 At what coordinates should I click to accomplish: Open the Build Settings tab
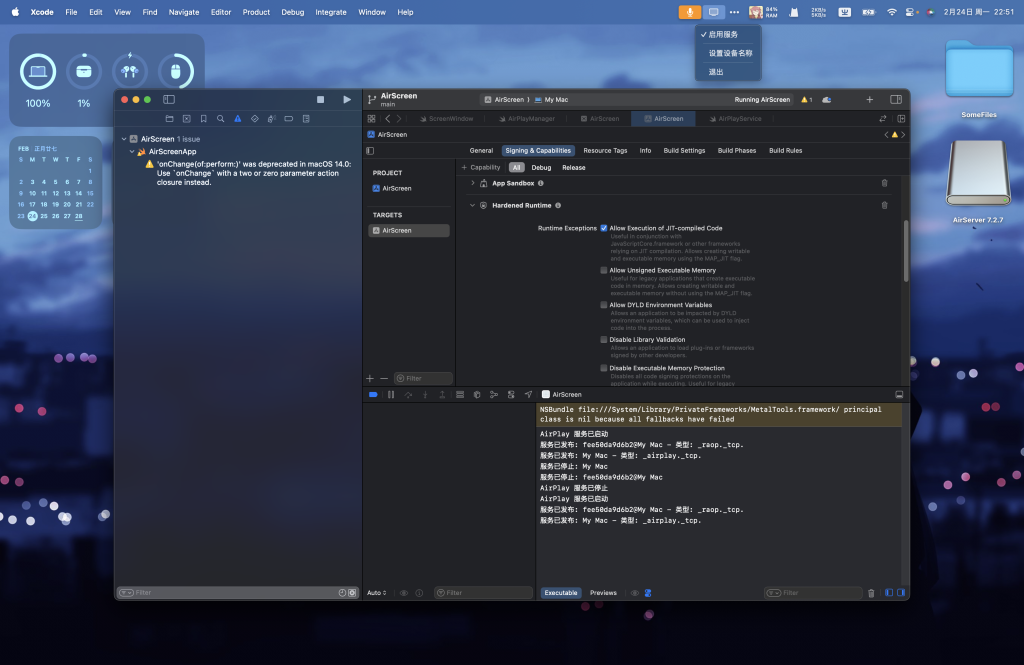point(684,151)
